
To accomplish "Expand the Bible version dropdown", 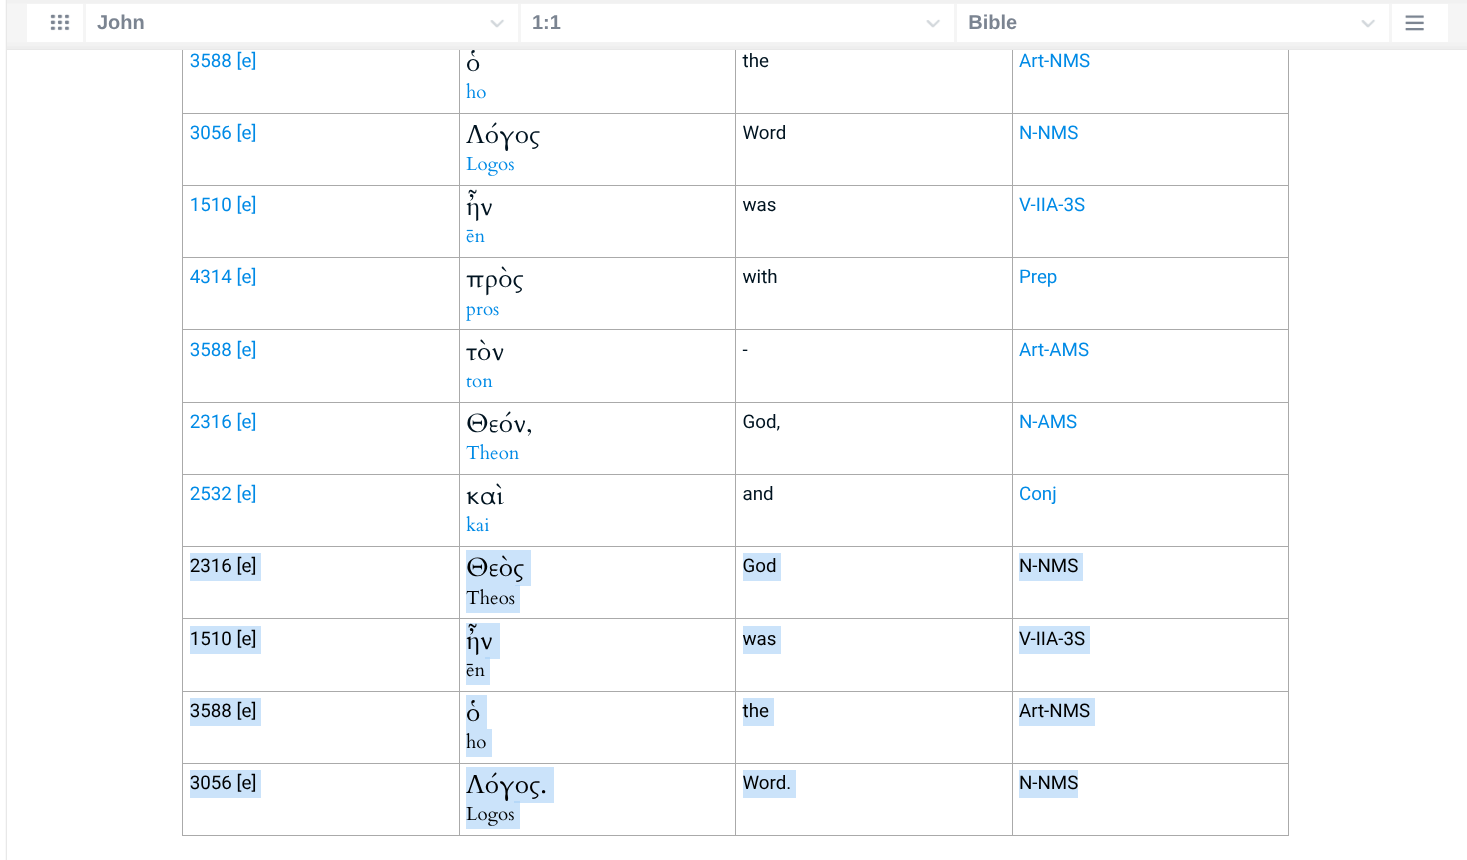I will pos(1367,23).
